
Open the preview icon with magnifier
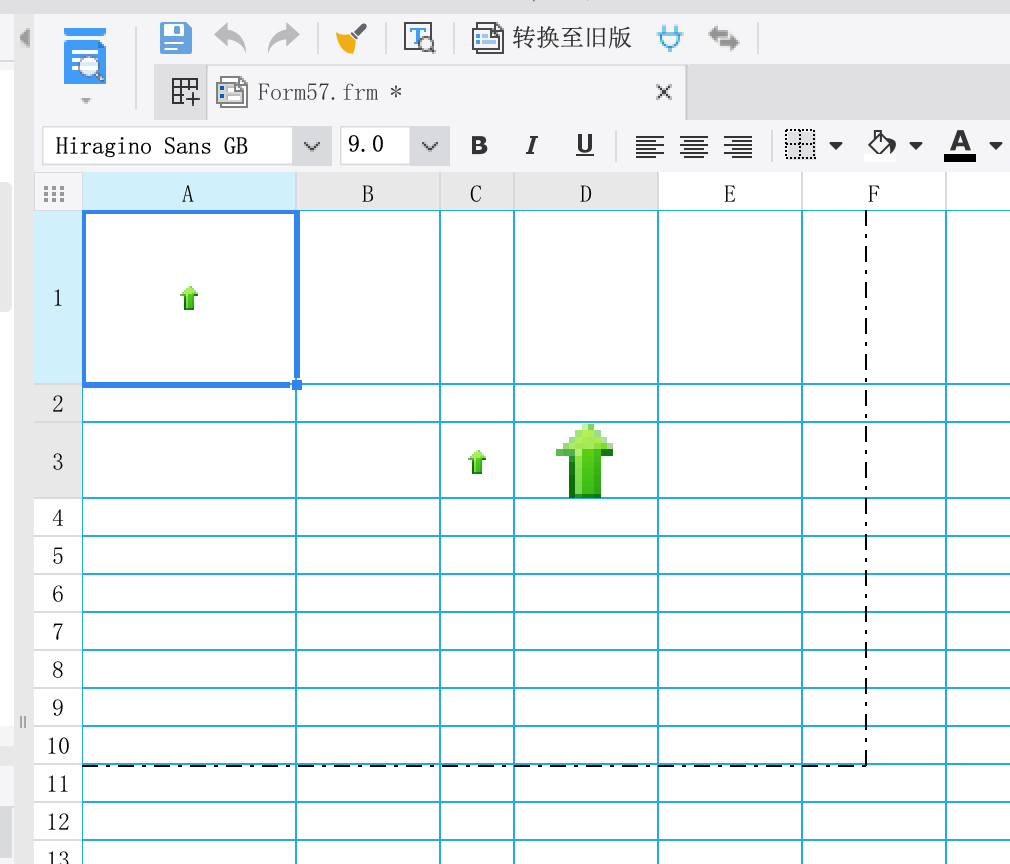click(x=419, y=38)
